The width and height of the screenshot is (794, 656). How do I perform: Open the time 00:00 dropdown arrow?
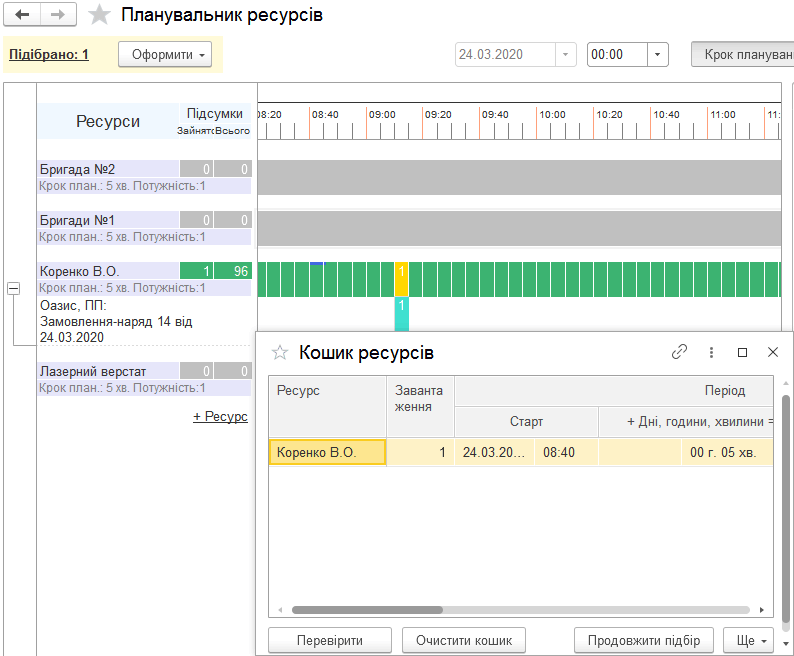click(657, 54)
